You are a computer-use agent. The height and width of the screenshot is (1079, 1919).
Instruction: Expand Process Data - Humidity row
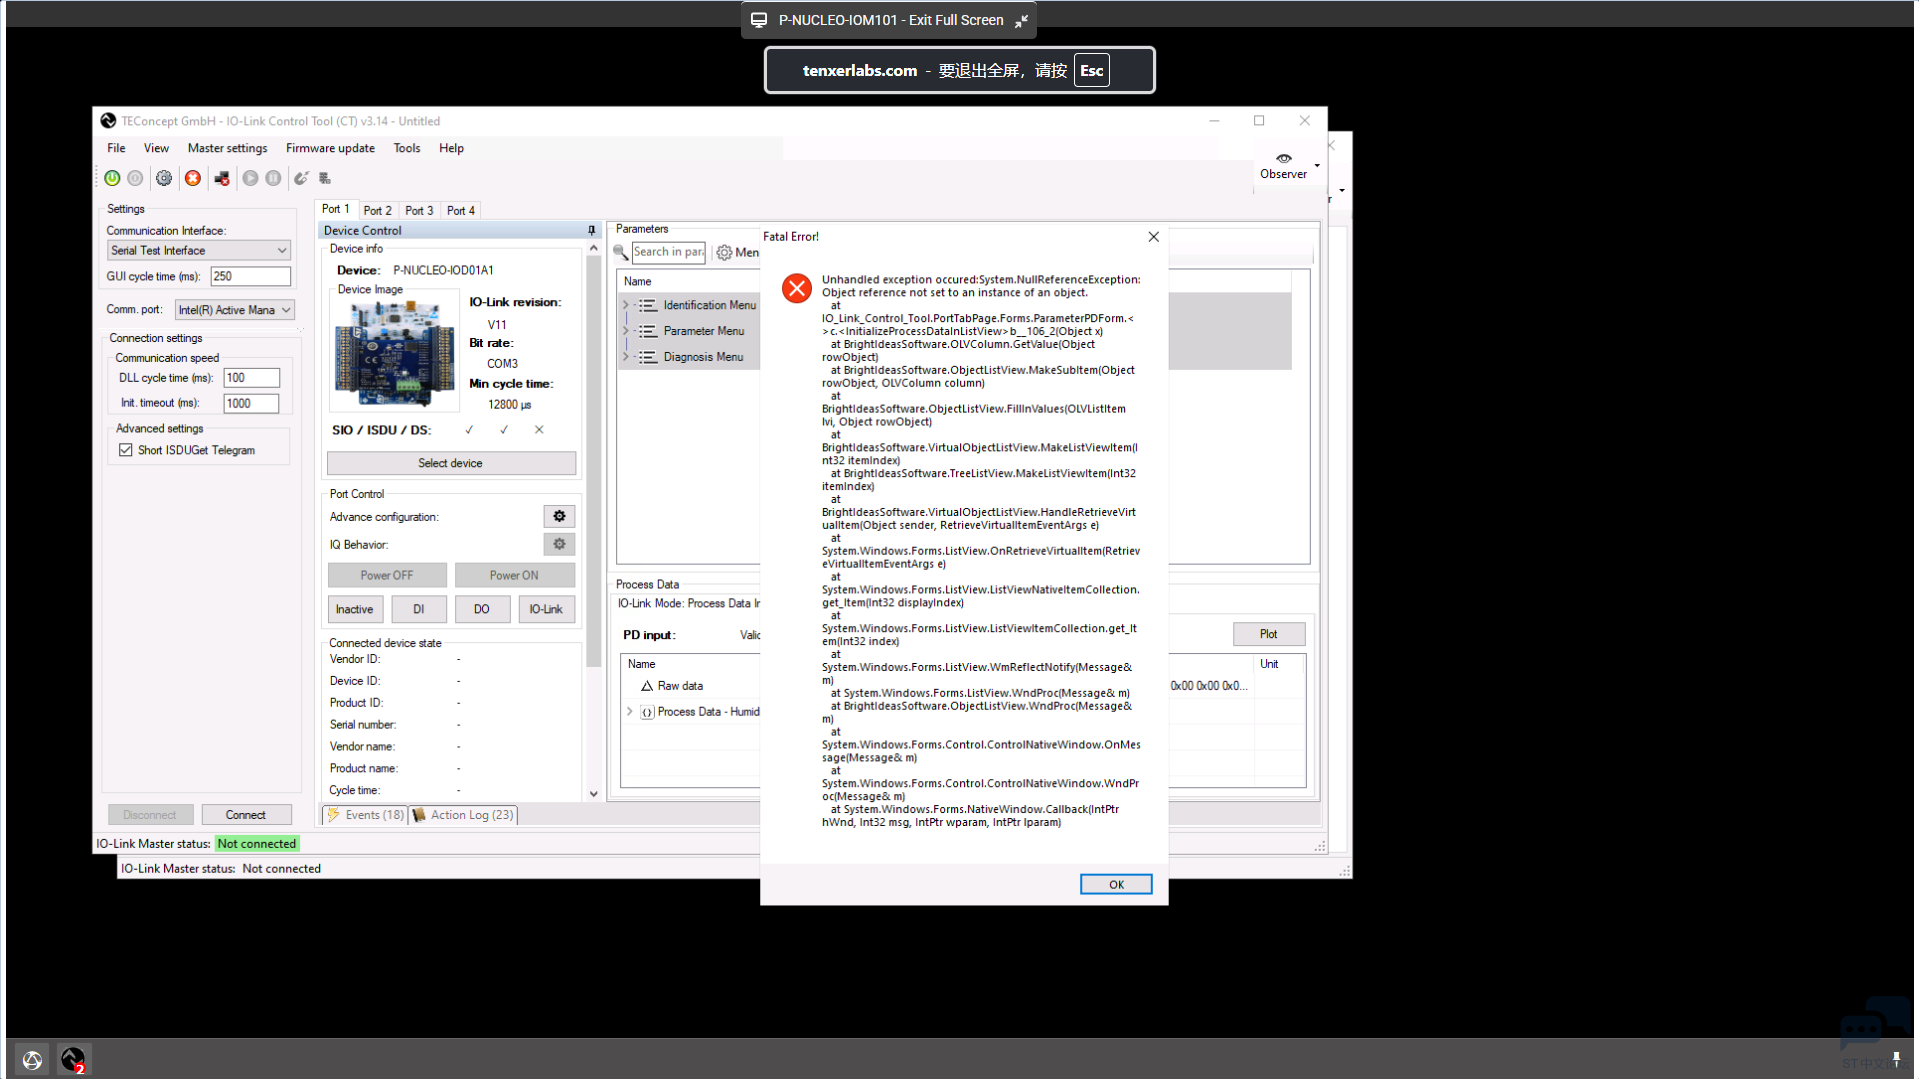[630, 712]
